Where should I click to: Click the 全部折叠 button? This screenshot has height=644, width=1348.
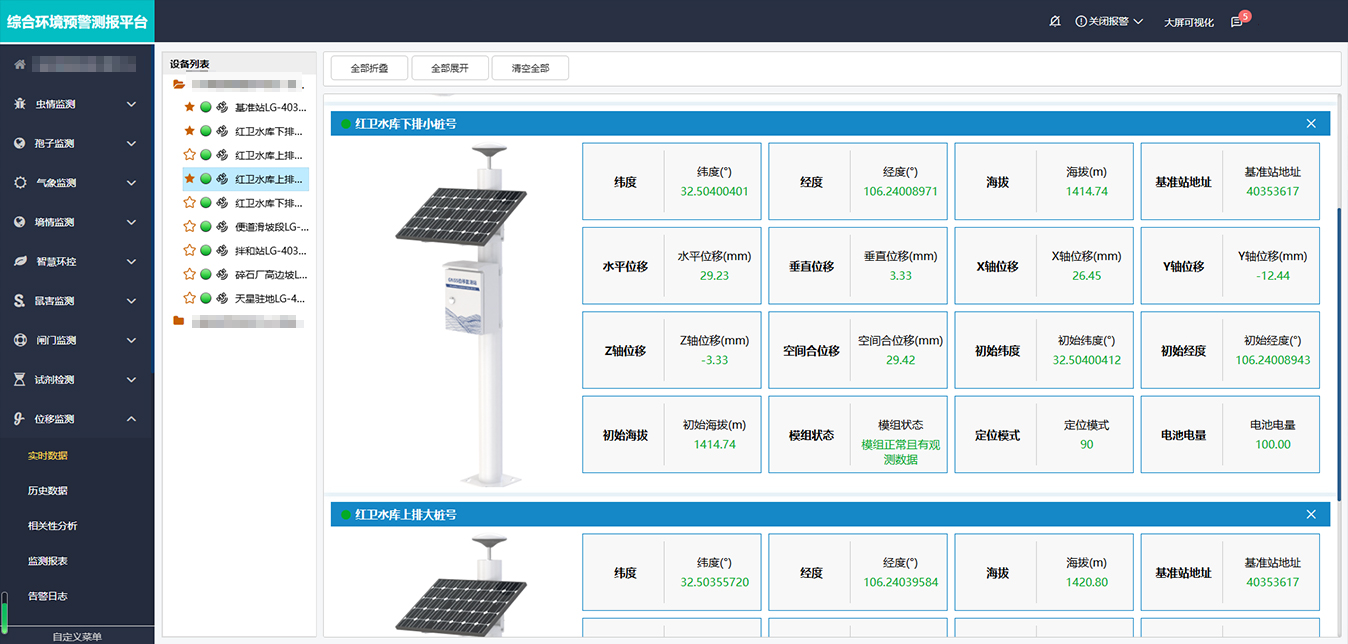(369, 68)
